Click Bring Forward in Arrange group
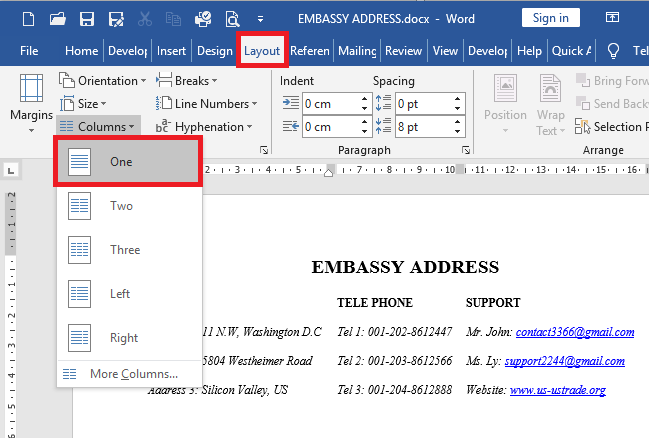649x438 pixels. 612,80
